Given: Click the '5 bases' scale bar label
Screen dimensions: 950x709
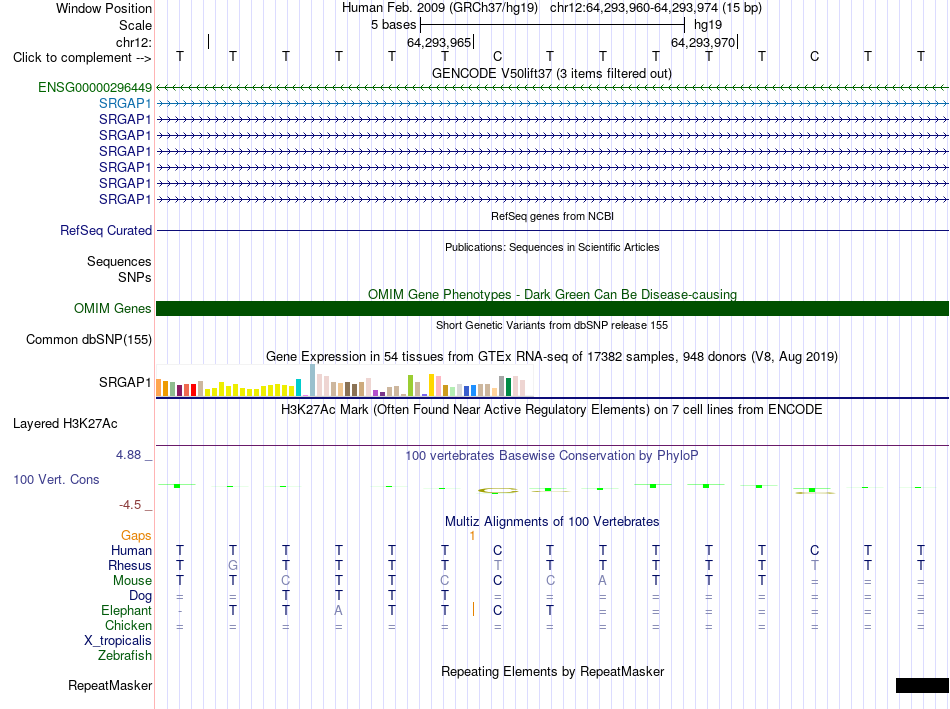Looking at the screenshot, I should click(394, 25).
